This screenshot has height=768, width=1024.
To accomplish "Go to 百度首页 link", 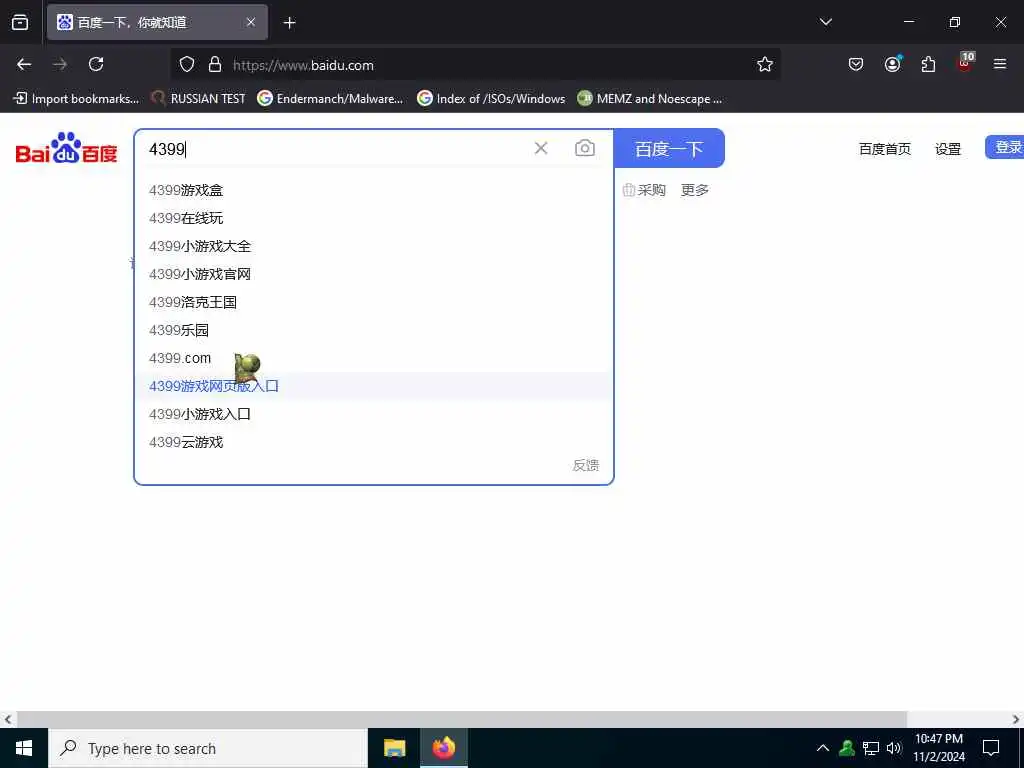I will [x=884, y=149].
